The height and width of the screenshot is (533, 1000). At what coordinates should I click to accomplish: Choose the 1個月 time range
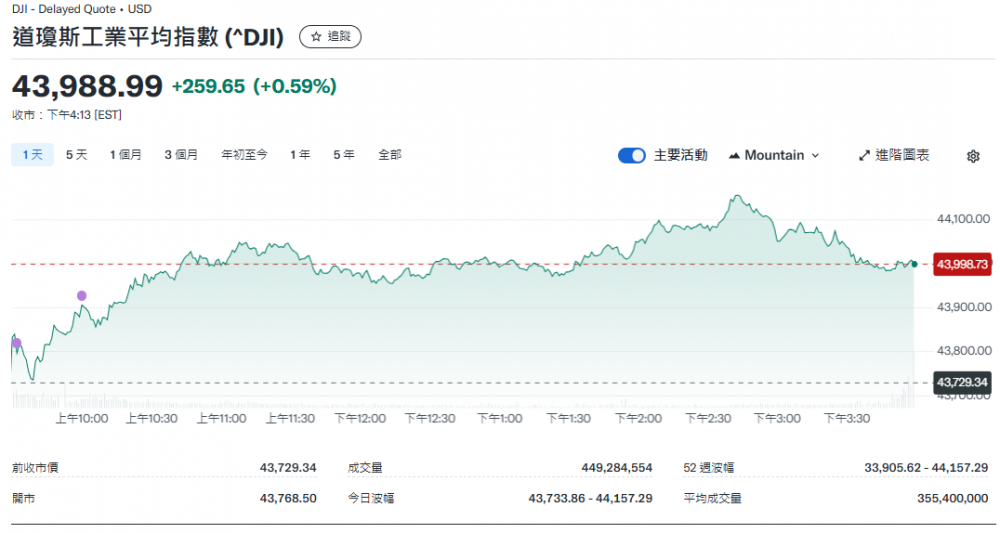coord(126,155)
